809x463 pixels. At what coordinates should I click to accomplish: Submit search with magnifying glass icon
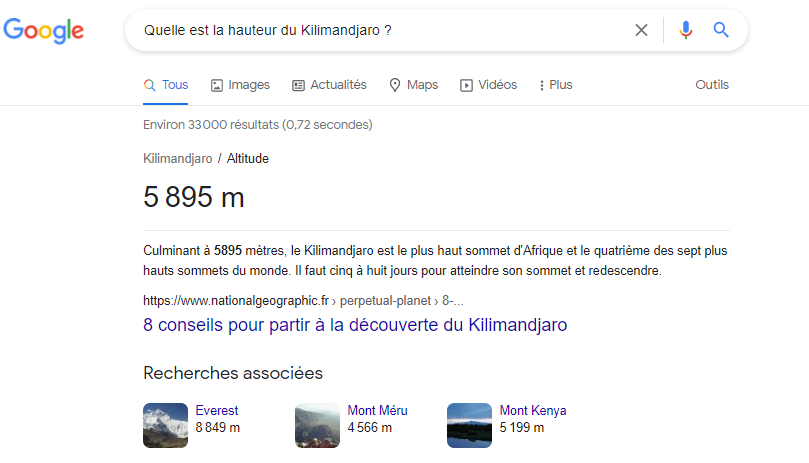[721, 30]
